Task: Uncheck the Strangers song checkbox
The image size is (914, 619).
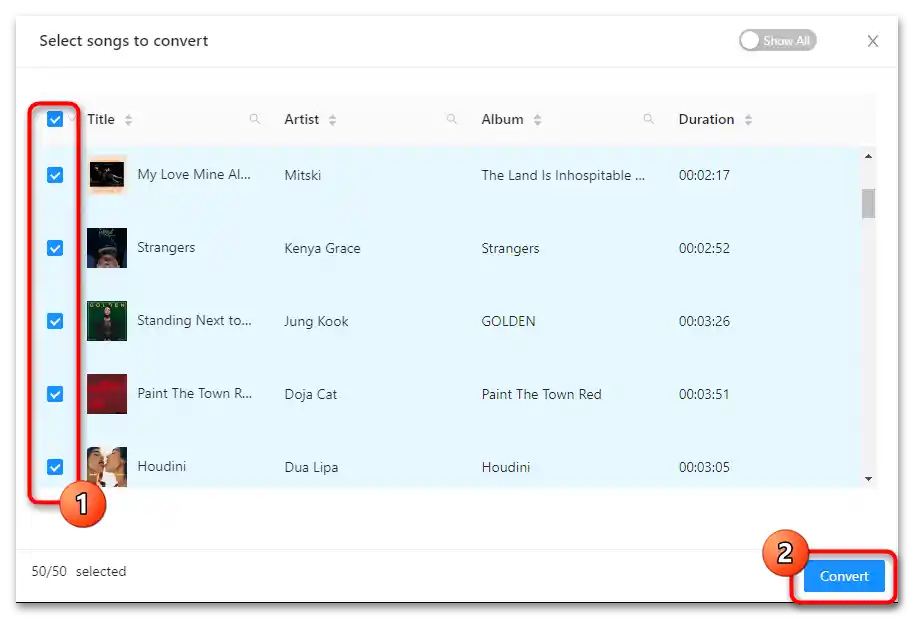Action: (x=55, y=248)
